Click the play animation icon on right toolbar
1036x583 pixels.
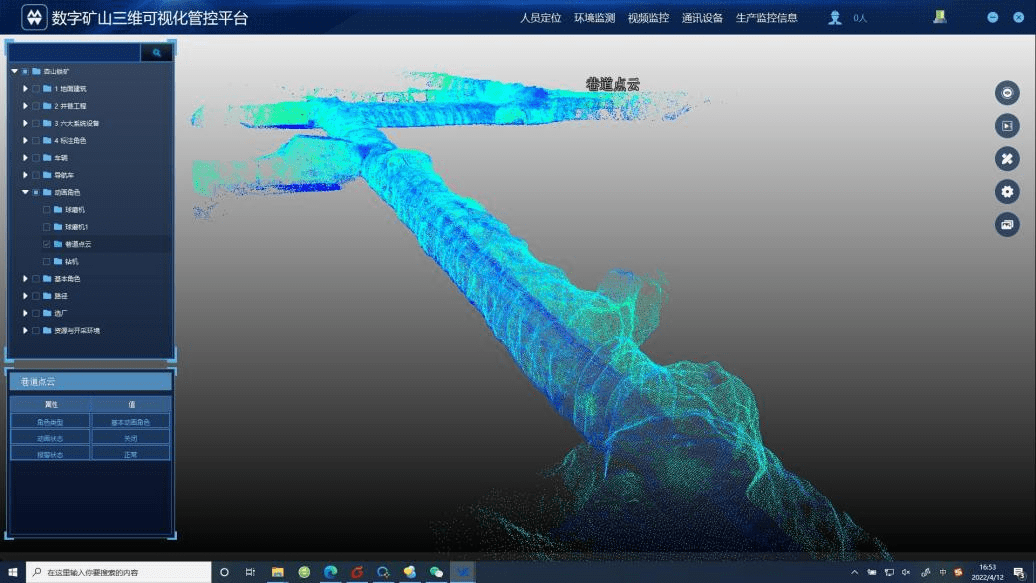coord(1007,126)
